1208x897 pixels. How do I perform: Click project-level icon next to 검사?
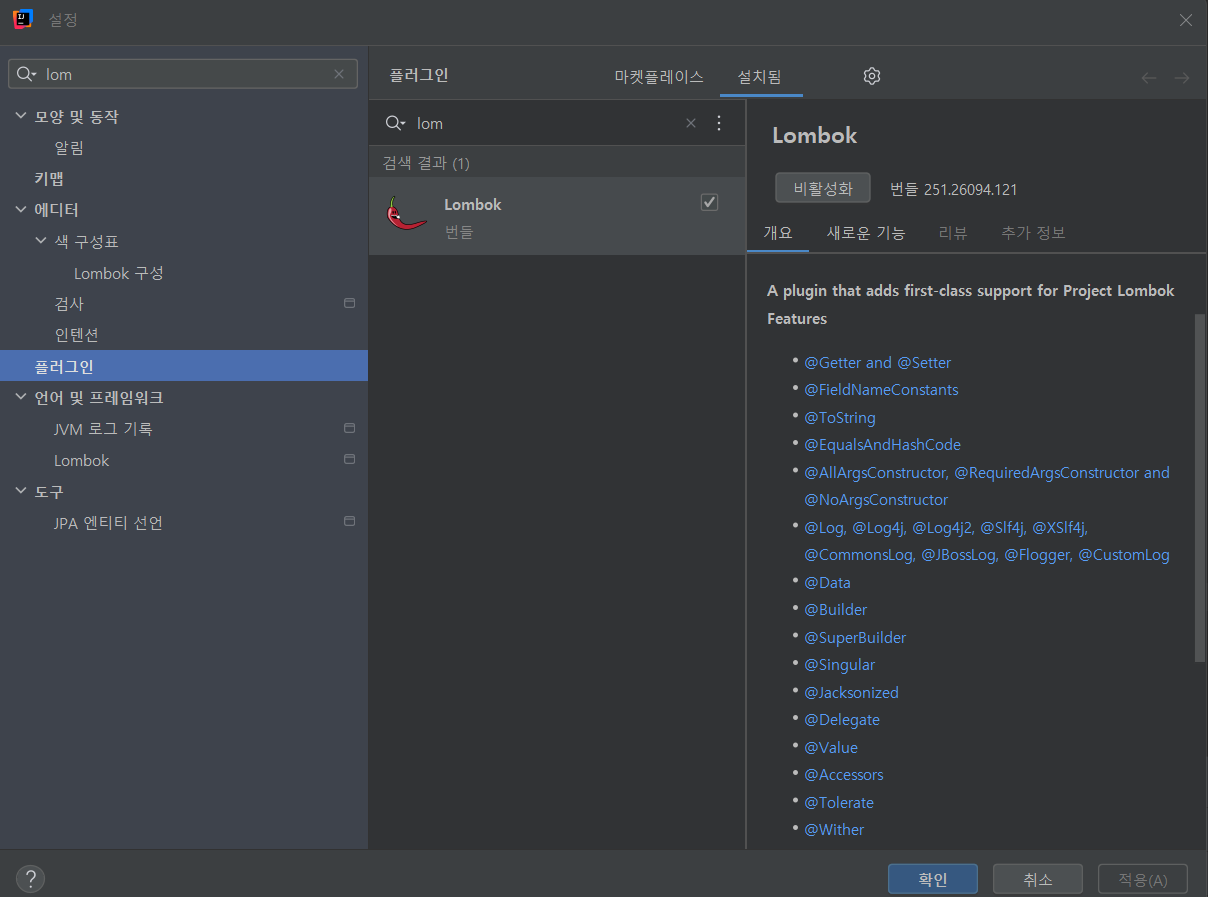click(349, 303)
